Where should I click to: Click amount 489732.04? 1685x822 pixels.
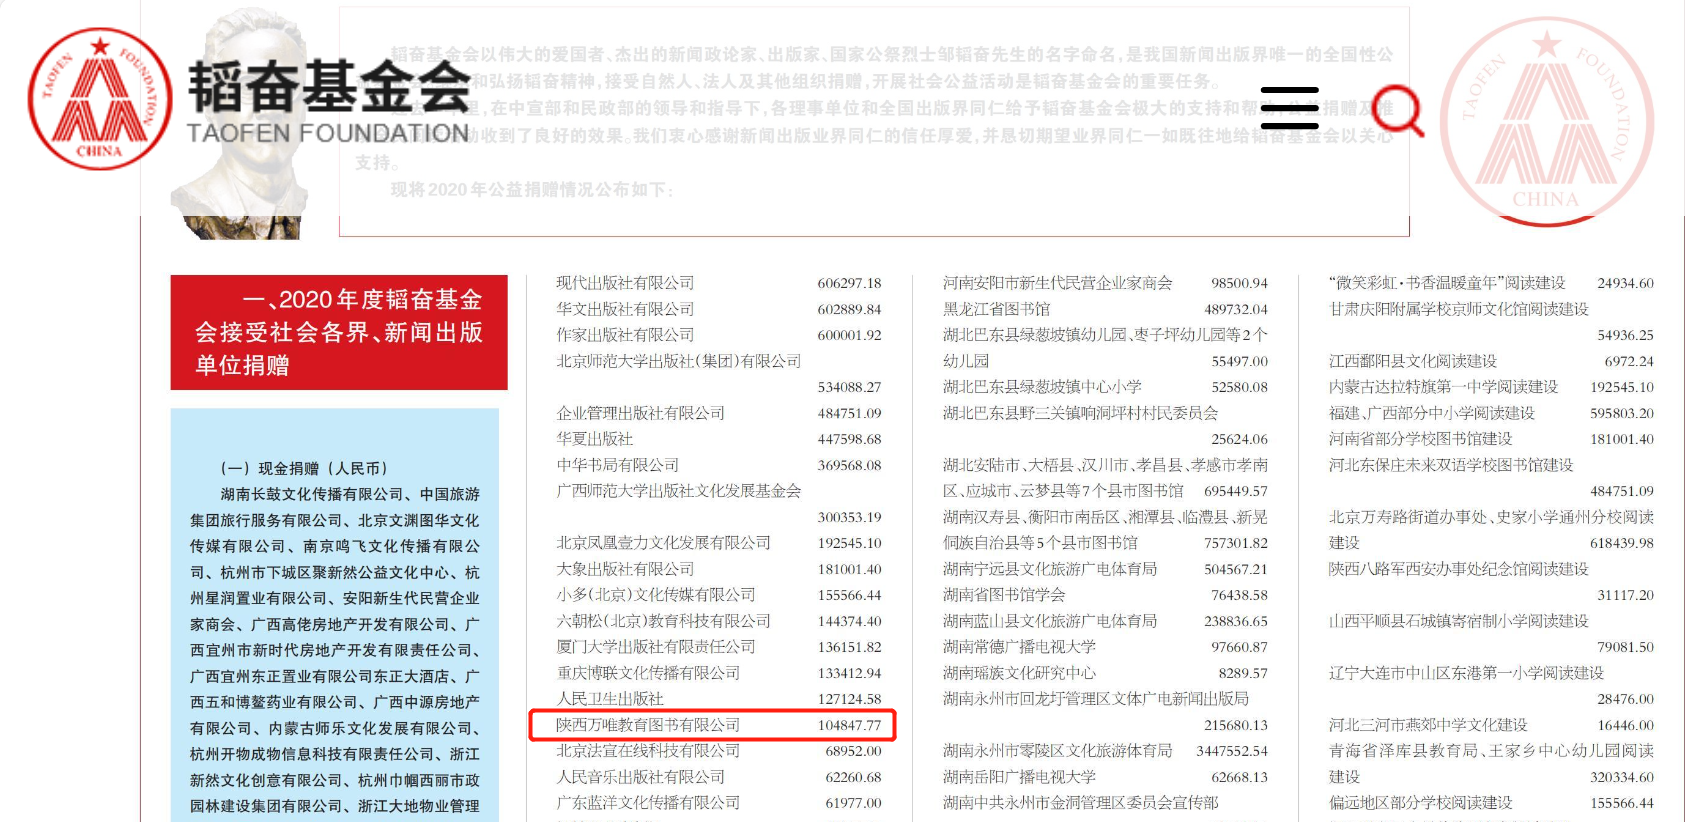[x=1236, y=309]
